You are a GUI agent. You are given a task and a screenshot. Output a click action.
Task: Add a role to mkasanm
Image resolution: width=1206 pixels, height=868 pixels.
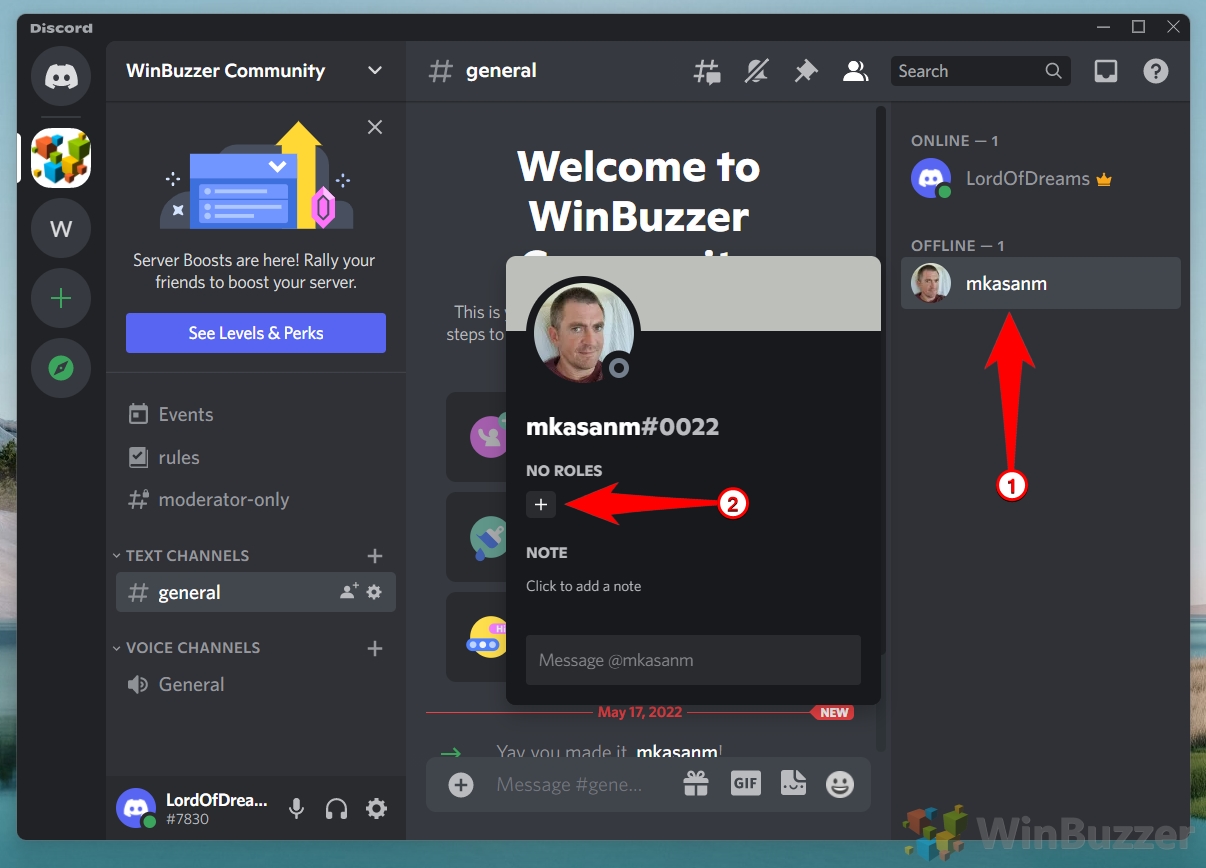click(x=541, y=504)
